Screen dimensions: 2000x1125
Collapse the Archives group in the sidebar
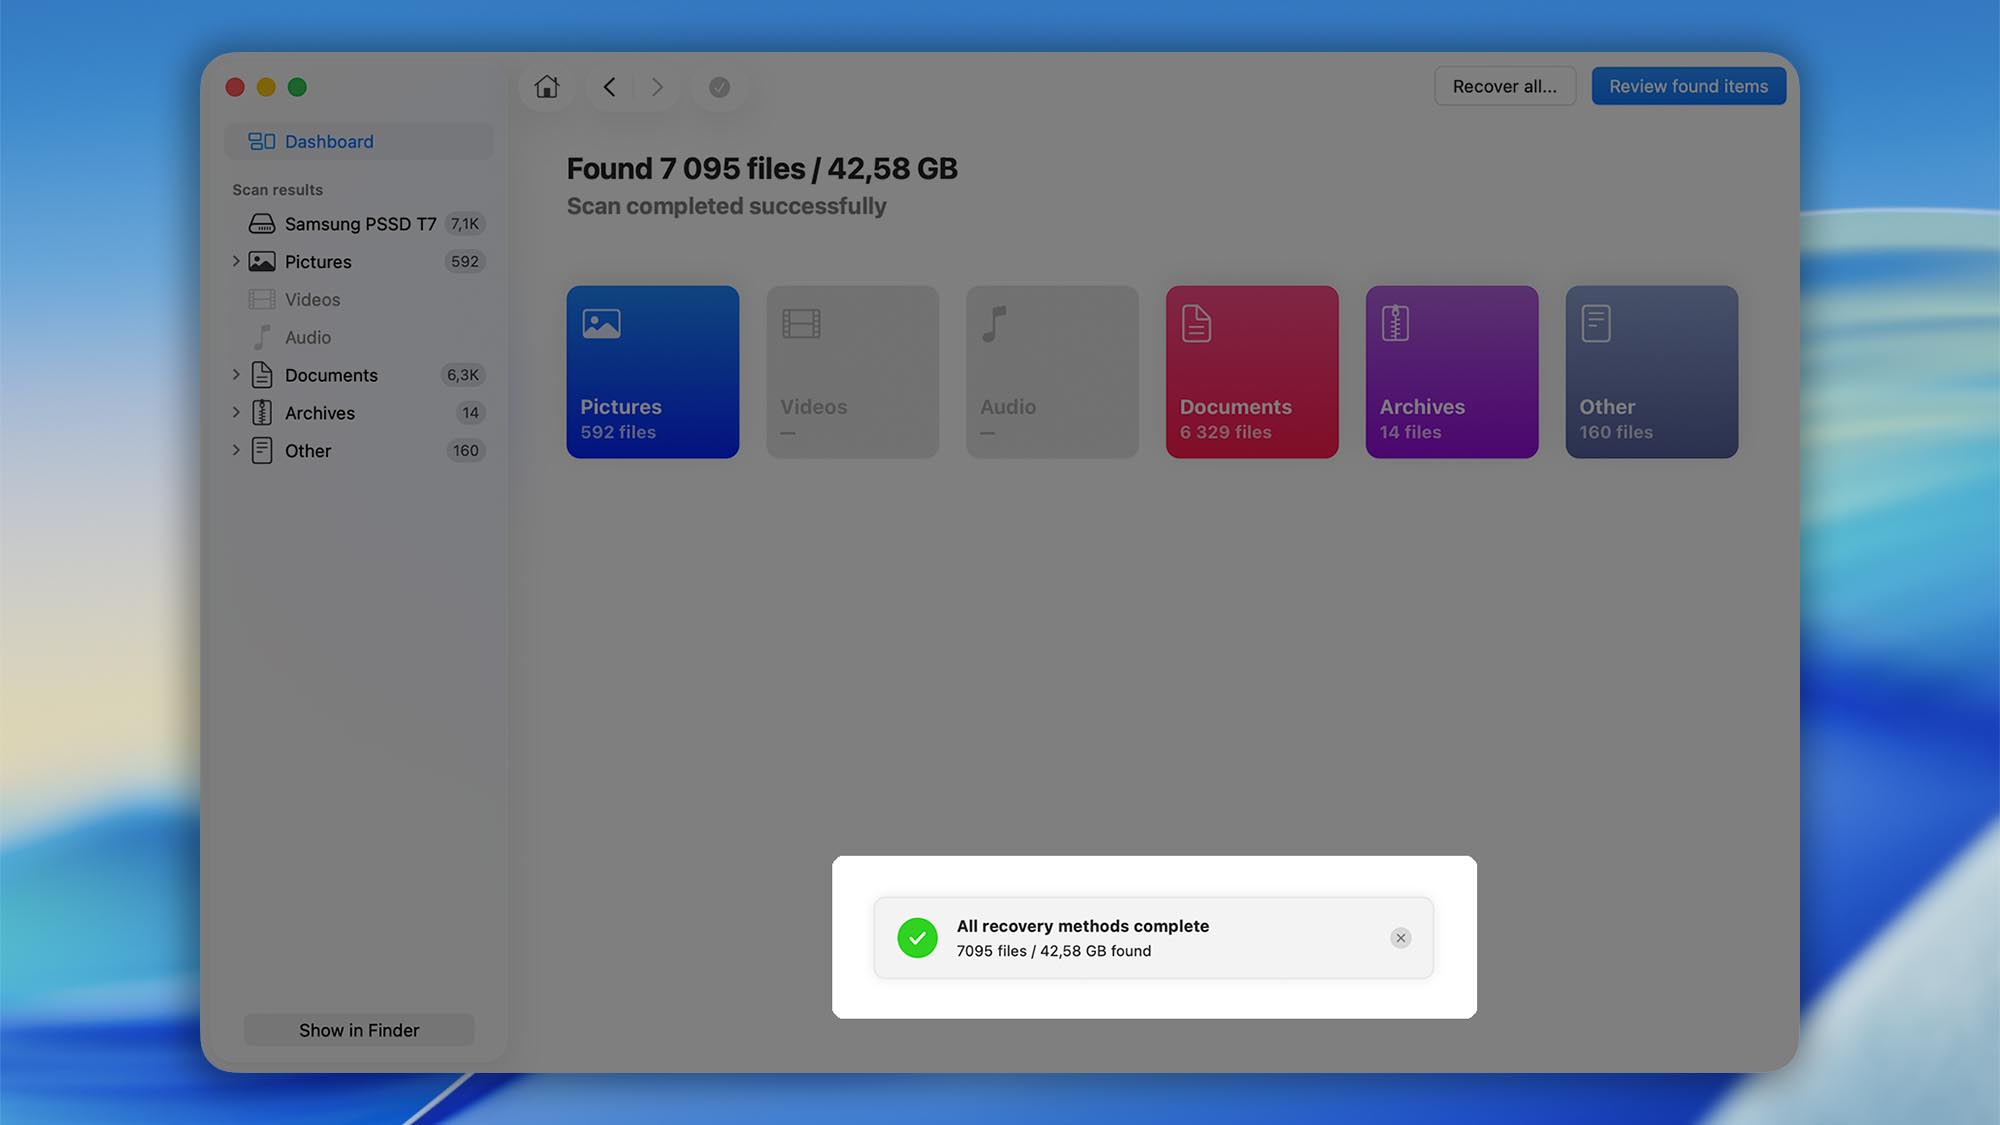click(236, 412)
